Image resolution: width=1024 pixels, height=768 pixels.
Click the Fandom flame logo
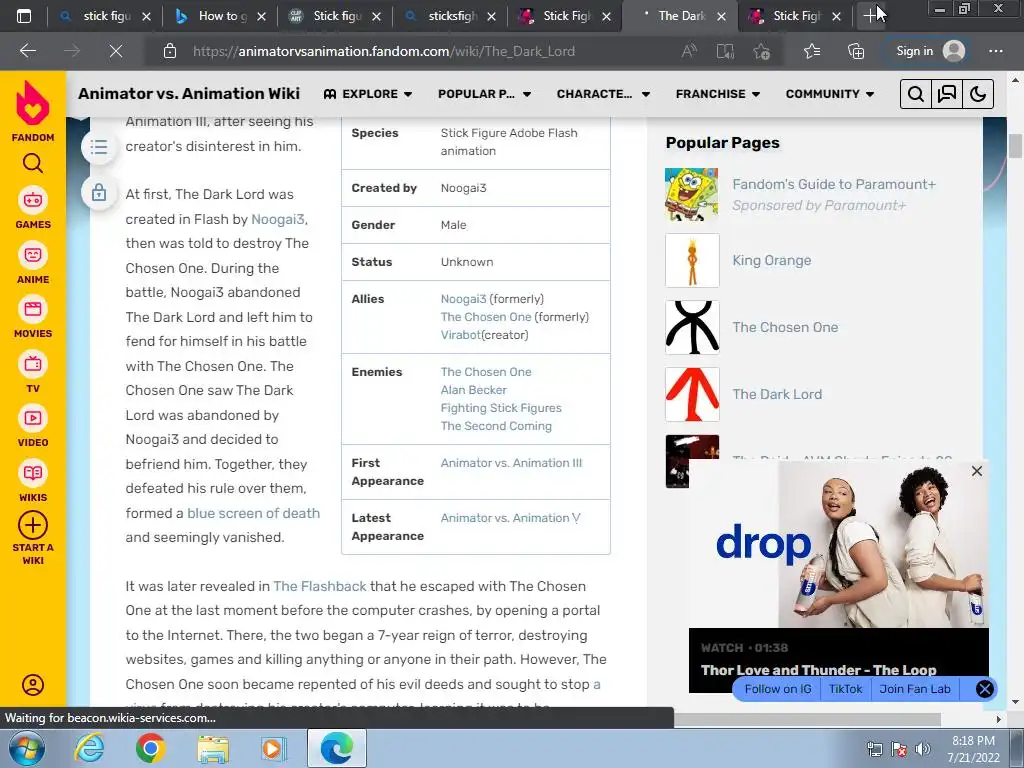pos(33,103)
